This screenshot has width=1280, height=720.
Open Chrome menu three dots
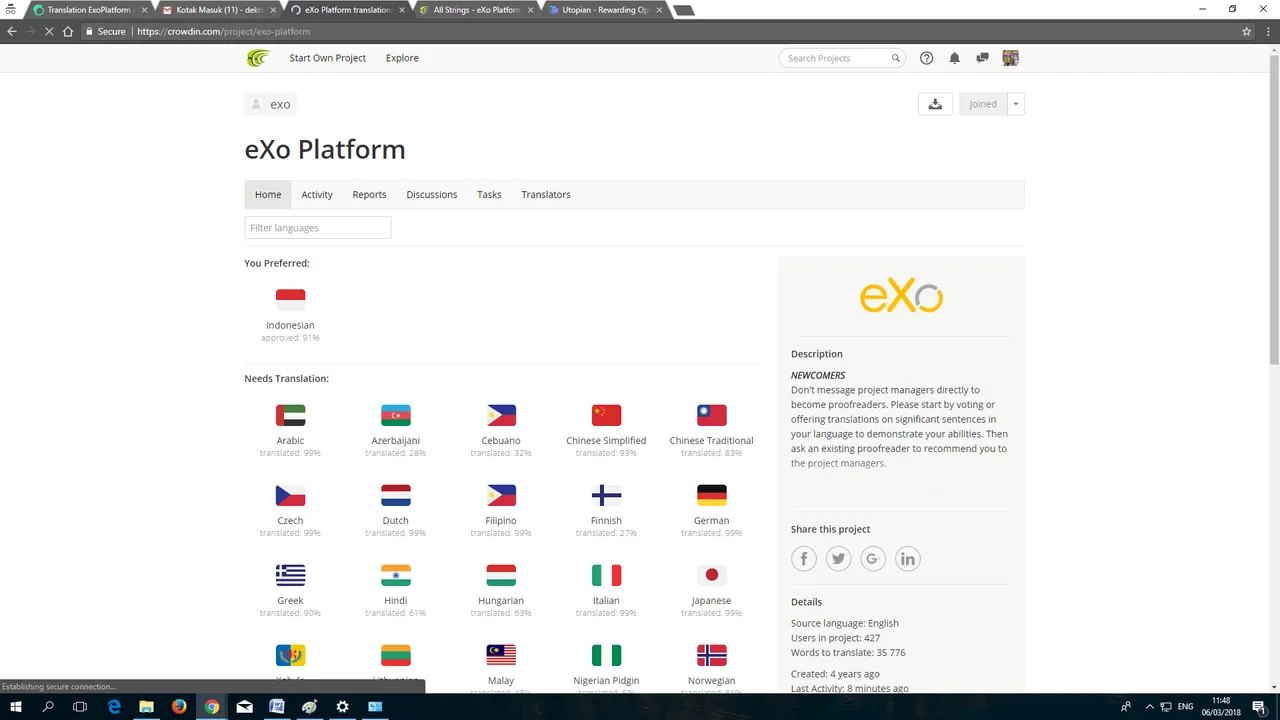pyautogui.click(x=1267, y=31)
